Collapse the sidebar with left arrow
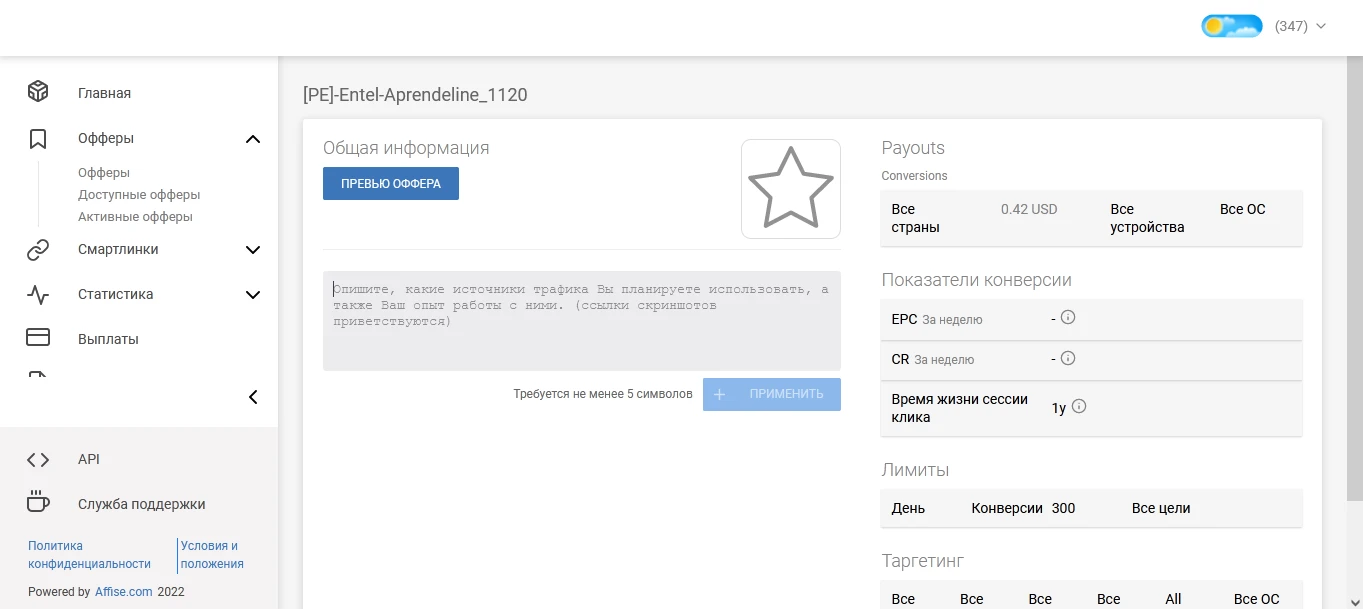The image size is (1363, 609). coord(253,397)
